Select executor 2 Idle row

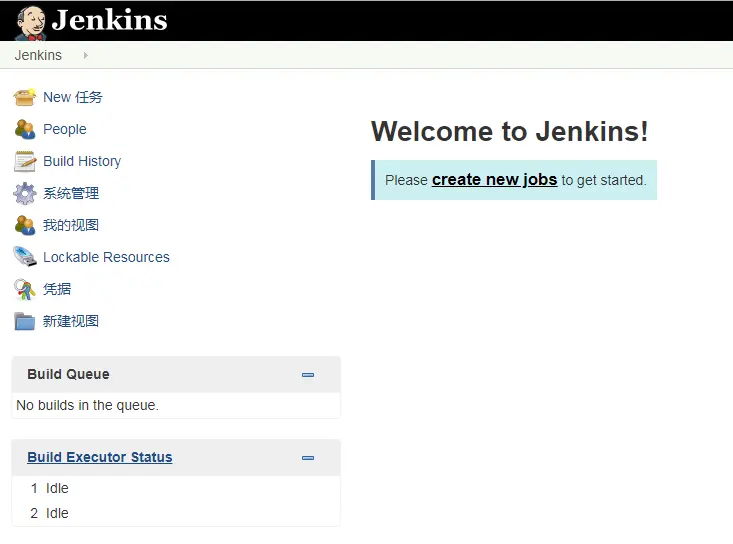(x=176, y=513)
